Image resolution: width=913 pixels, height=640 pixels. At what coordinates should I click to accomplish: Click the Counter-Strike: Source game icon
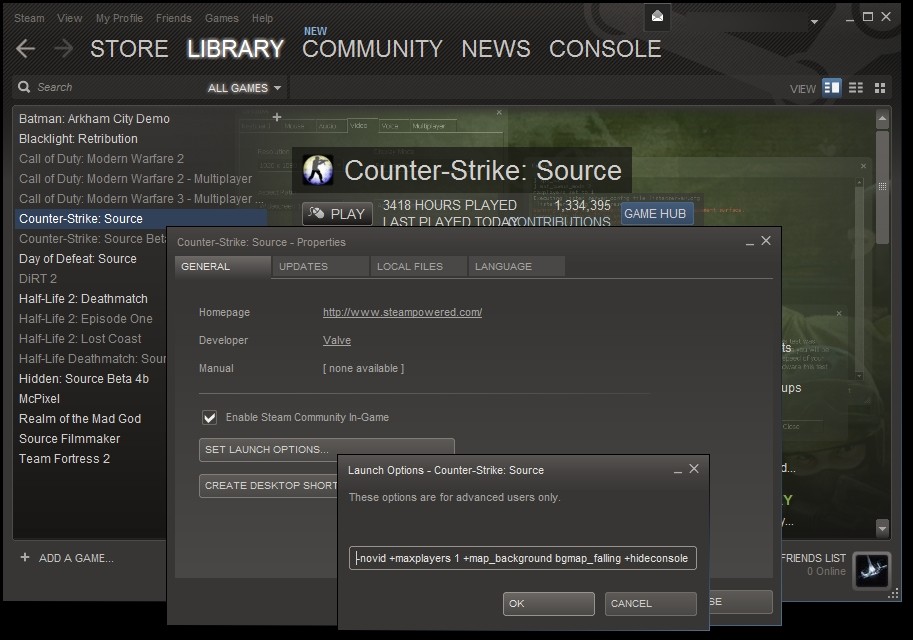(318, 170)
